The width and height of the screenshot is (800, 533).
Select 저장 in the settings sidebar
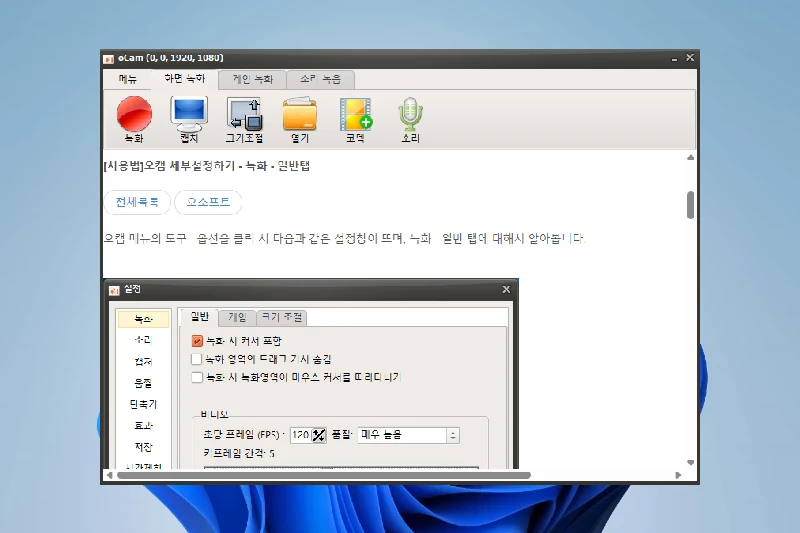click(143, 447)
